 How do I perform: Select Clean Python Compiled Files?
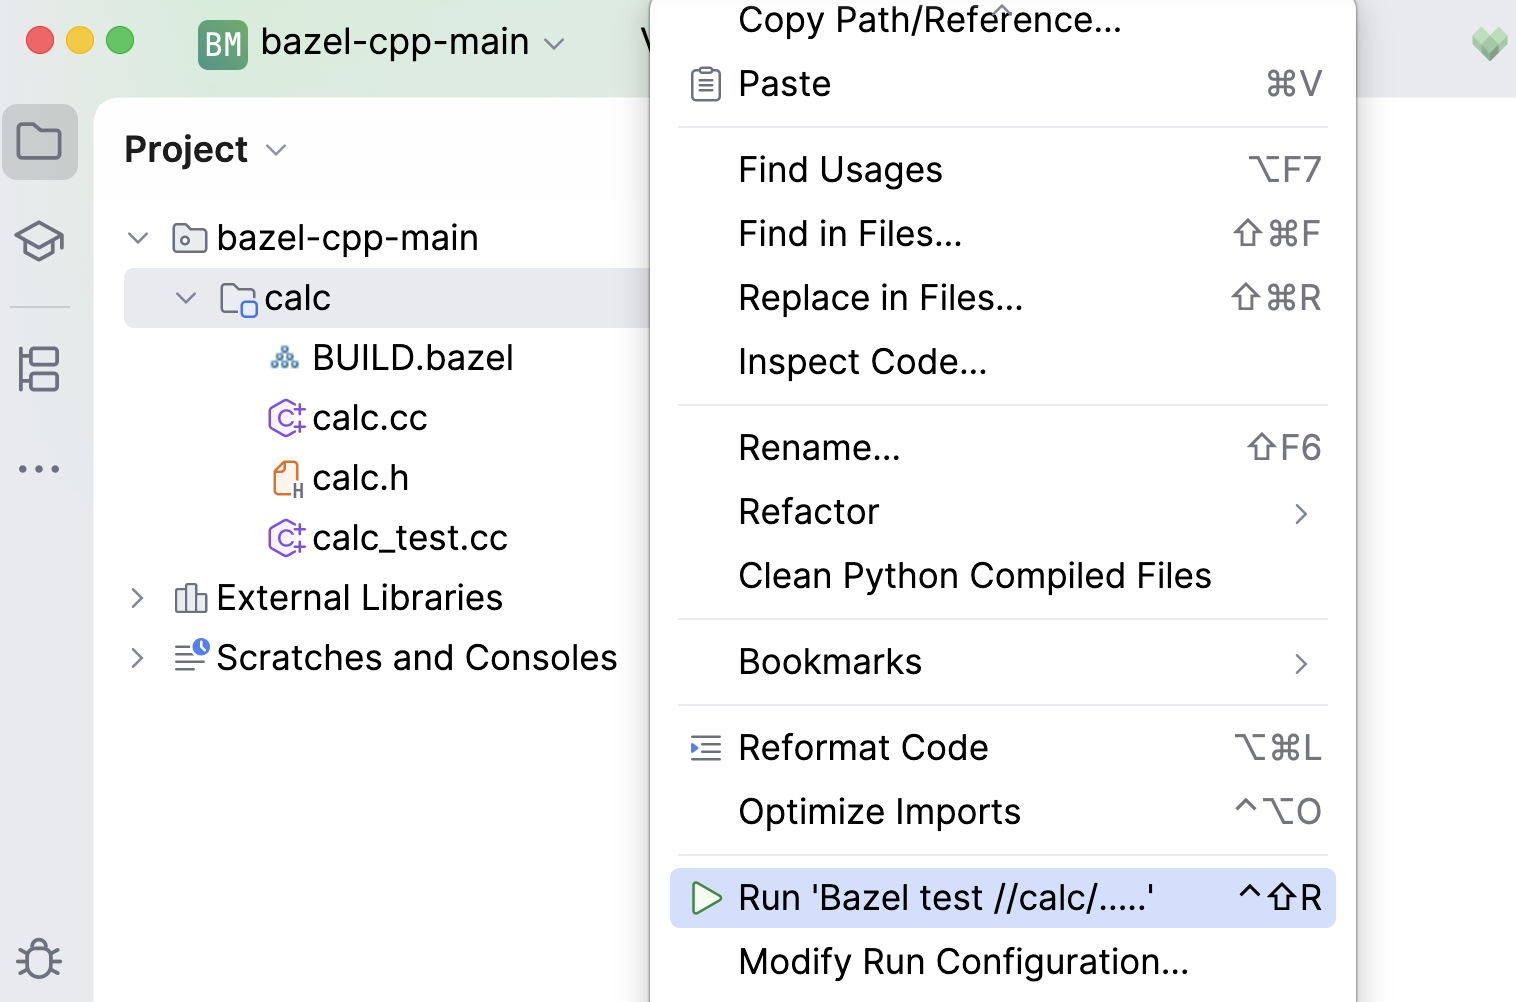[x=1003, y=576]
